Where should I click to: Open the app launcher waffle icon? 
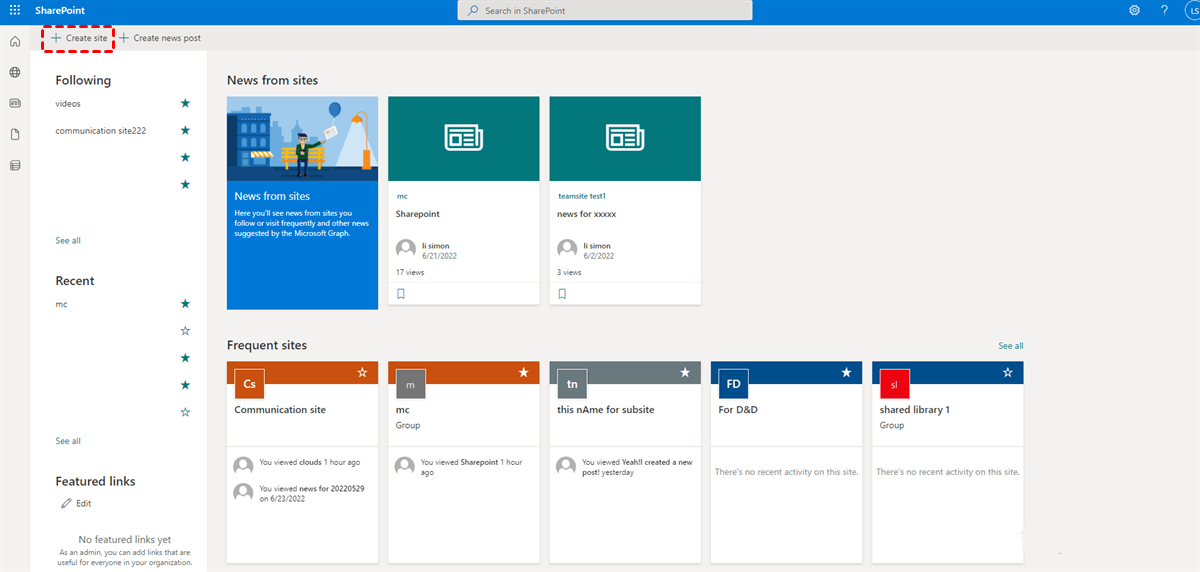tap(15, 10)
